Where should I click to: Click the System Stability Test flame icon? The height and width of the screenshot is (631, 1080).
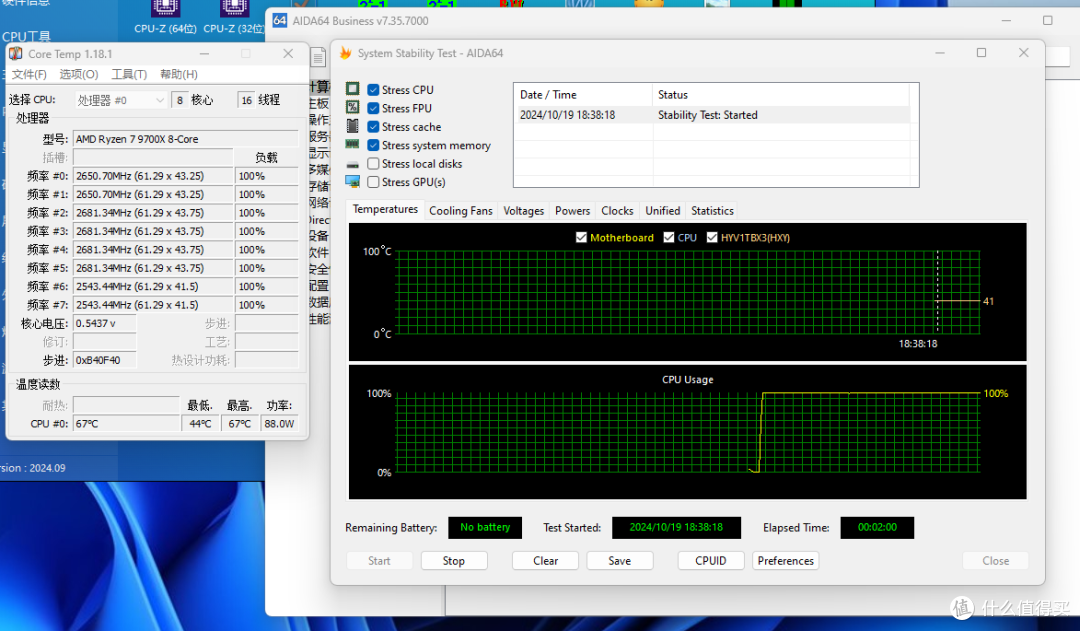point(345,53)
